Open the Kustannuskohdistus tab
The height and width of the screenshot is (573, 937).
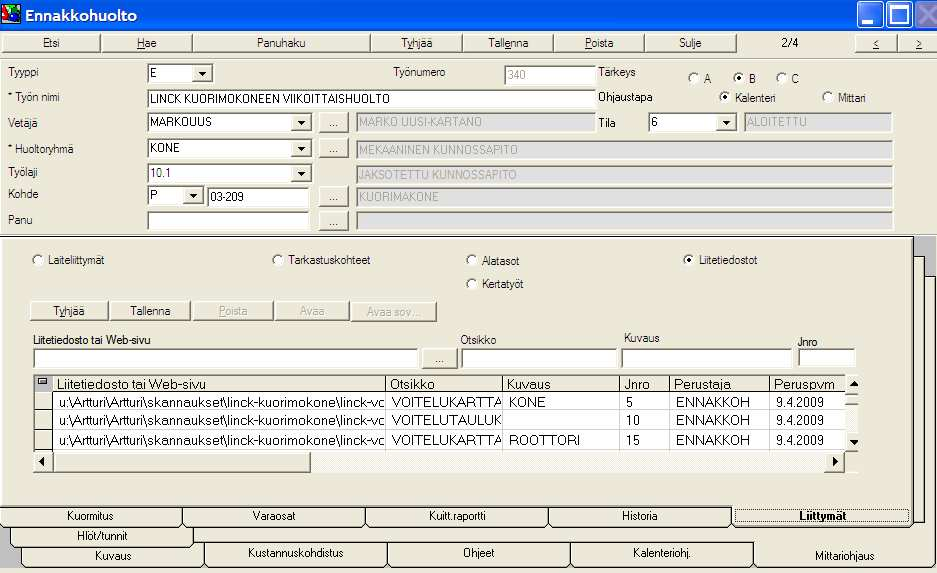[296, 553]
